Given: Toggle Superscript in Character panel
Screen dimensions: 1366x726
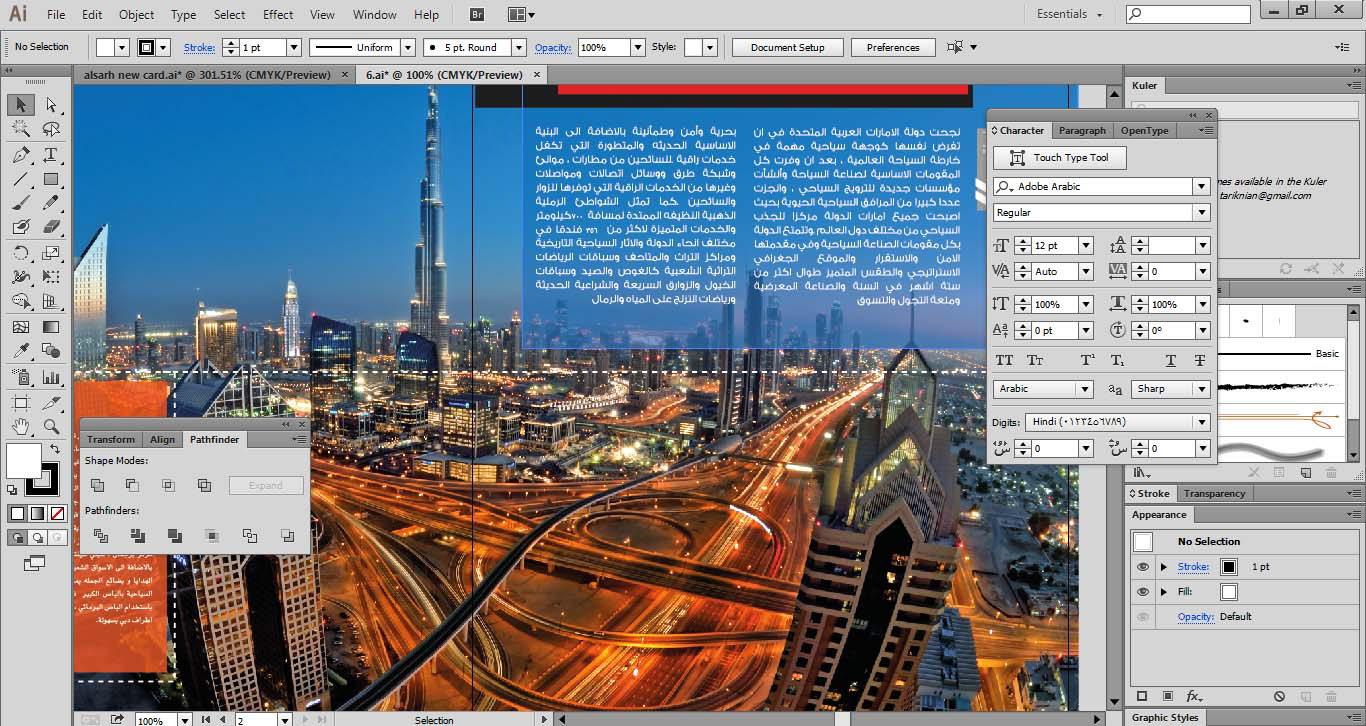Looking at the screenshot, I should (1087, 360).
